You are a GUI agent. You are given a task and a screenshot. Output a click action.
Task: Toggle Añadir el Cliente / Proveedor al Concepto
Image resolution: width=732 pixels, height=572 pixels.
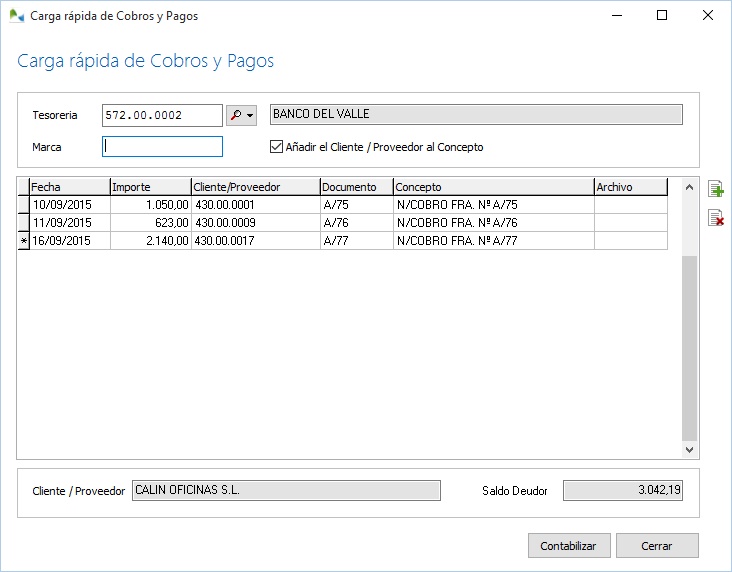click(x=277, y=147)
